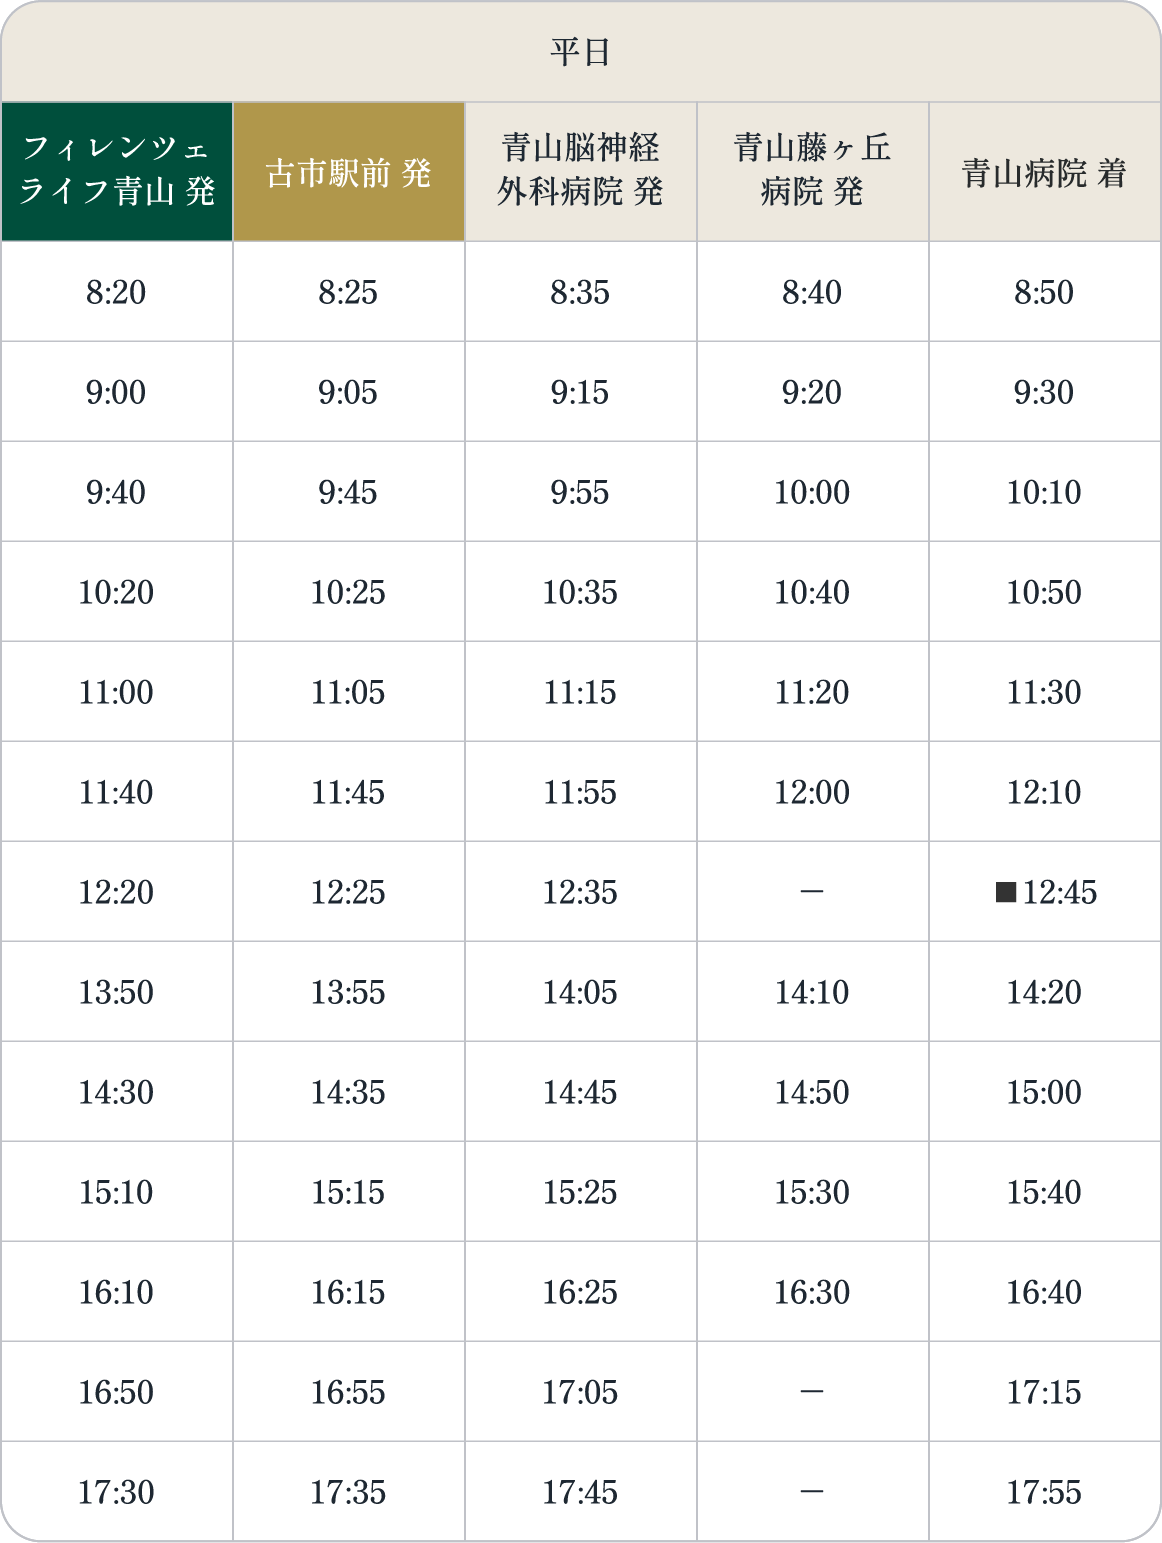The height and width of the screenshot is (1543, 1162).
Task: Click the 平日 header banner
Action: coord(580,51)
